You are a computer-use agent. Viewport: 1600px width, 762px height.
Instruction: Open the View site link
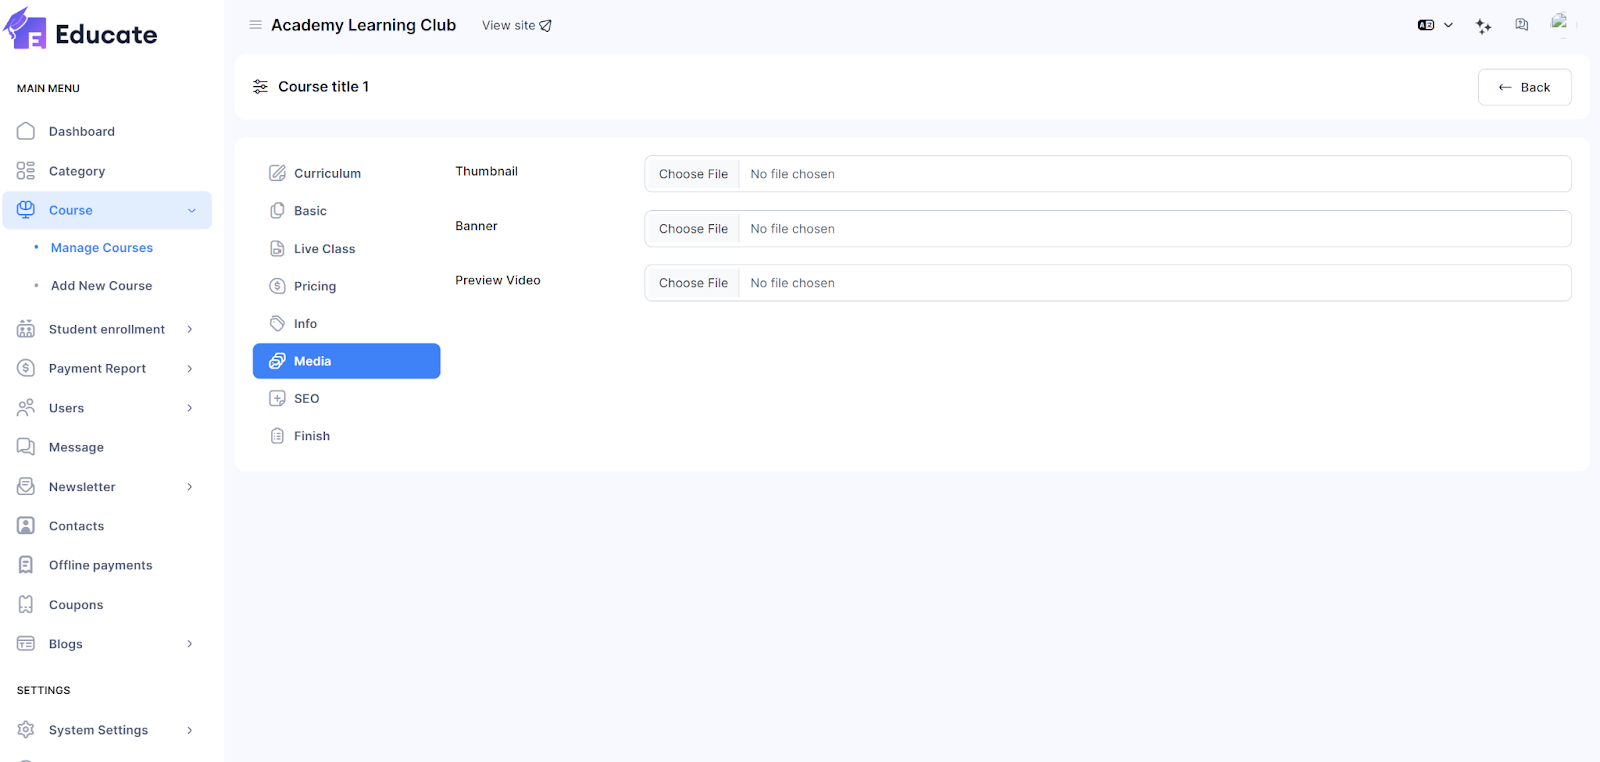516,25
